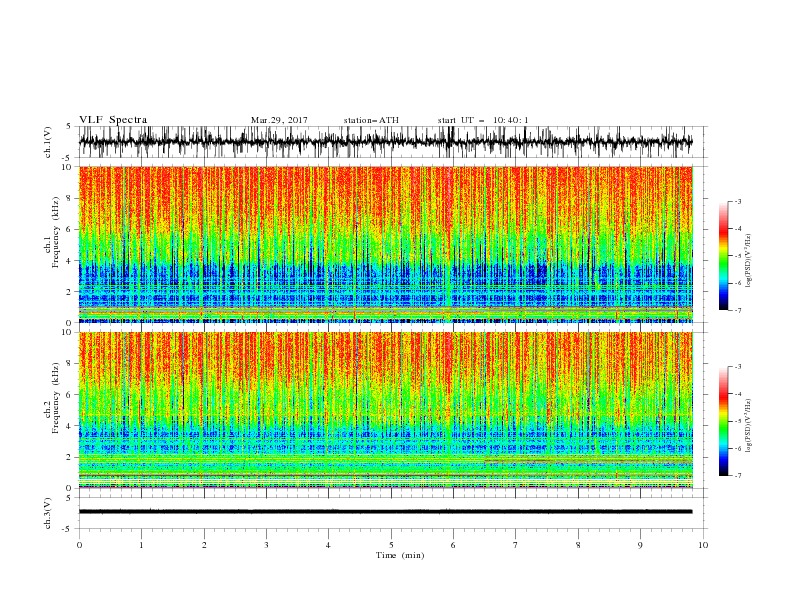The width and height of the screenshot is (792, 612).
Task: Click the time axis tick label "5"
Action: pyautogui.click(x=391, y=545)
